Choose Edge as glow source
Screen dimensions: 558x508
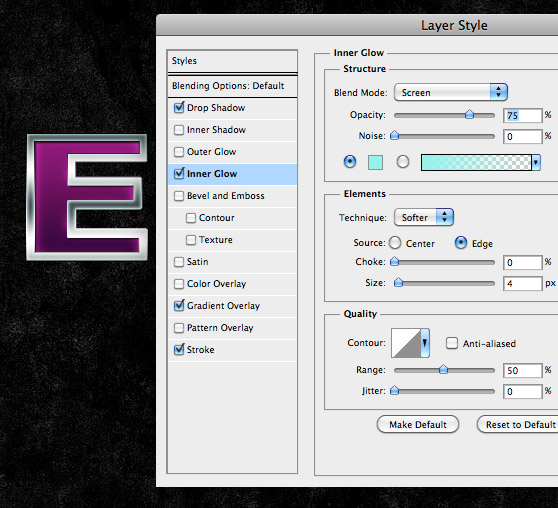461,243
